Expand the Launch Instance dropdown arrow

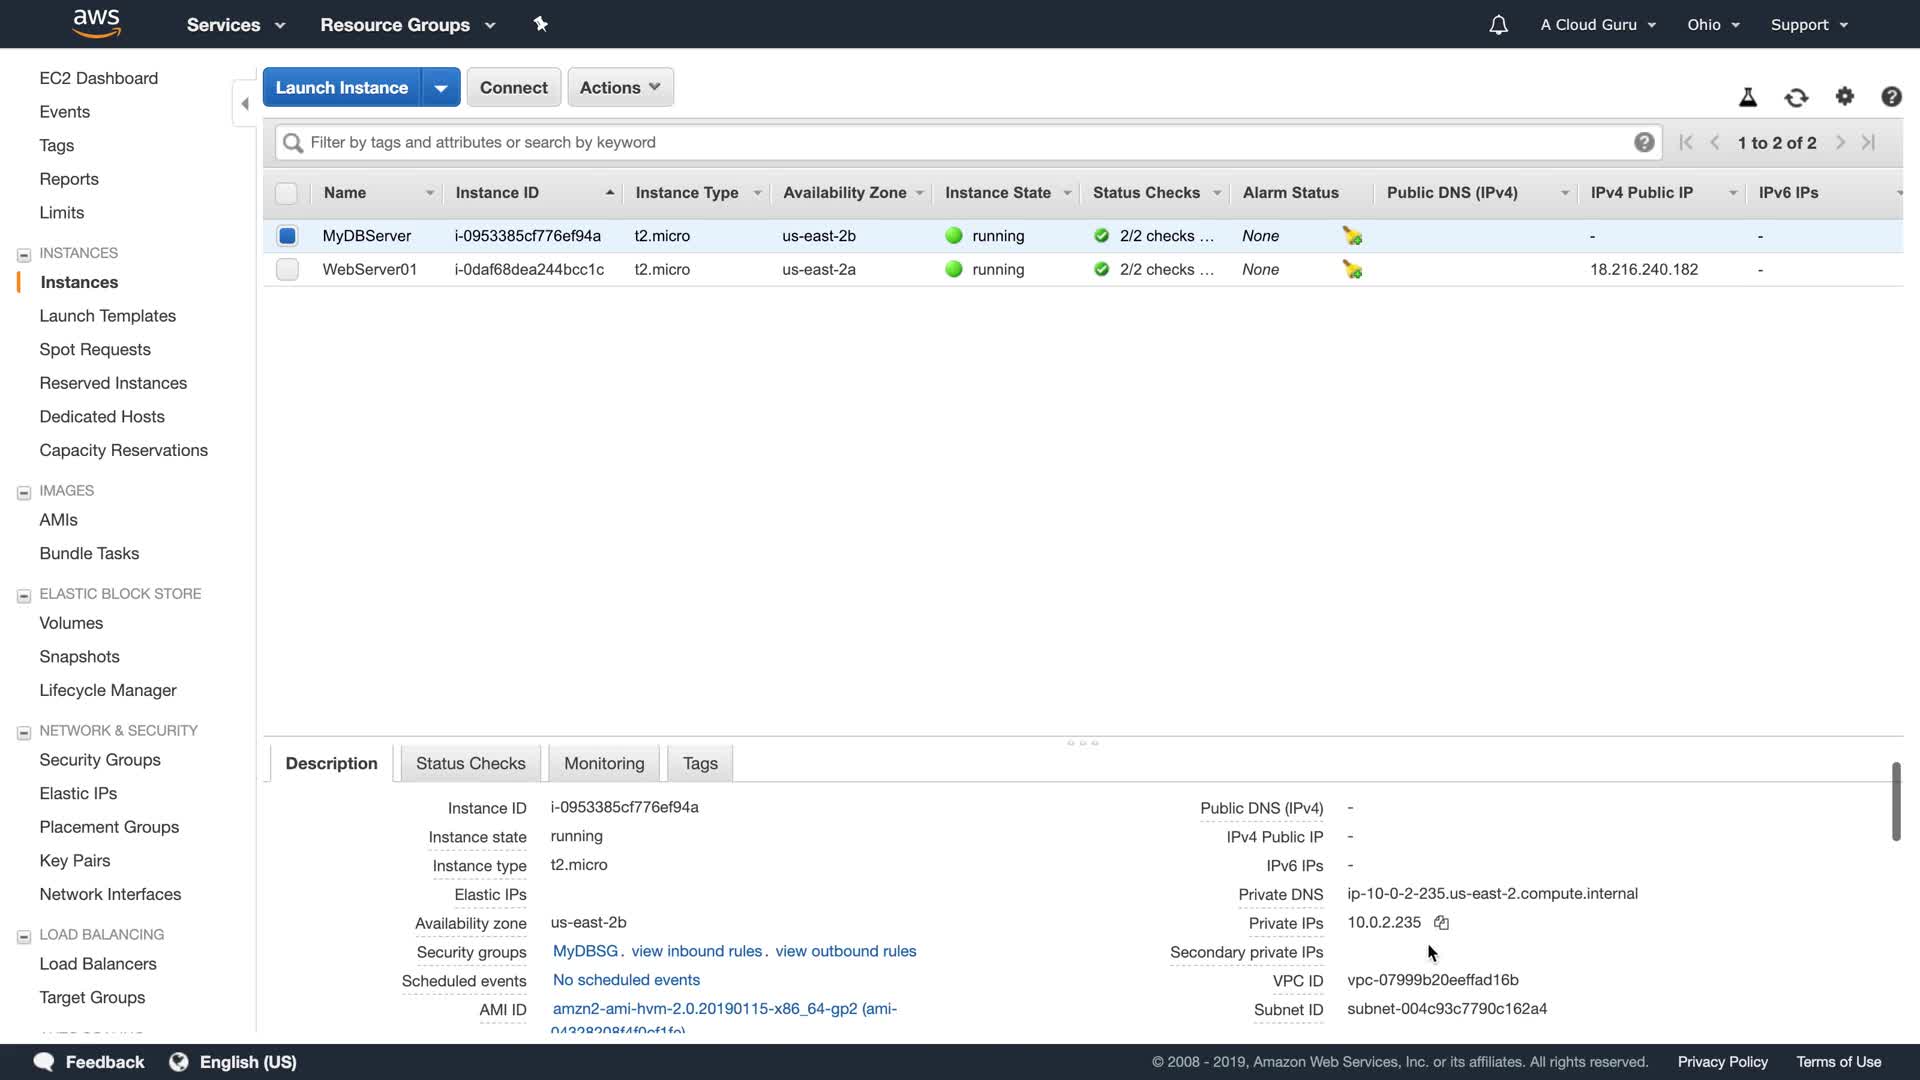tap(441, 88)
